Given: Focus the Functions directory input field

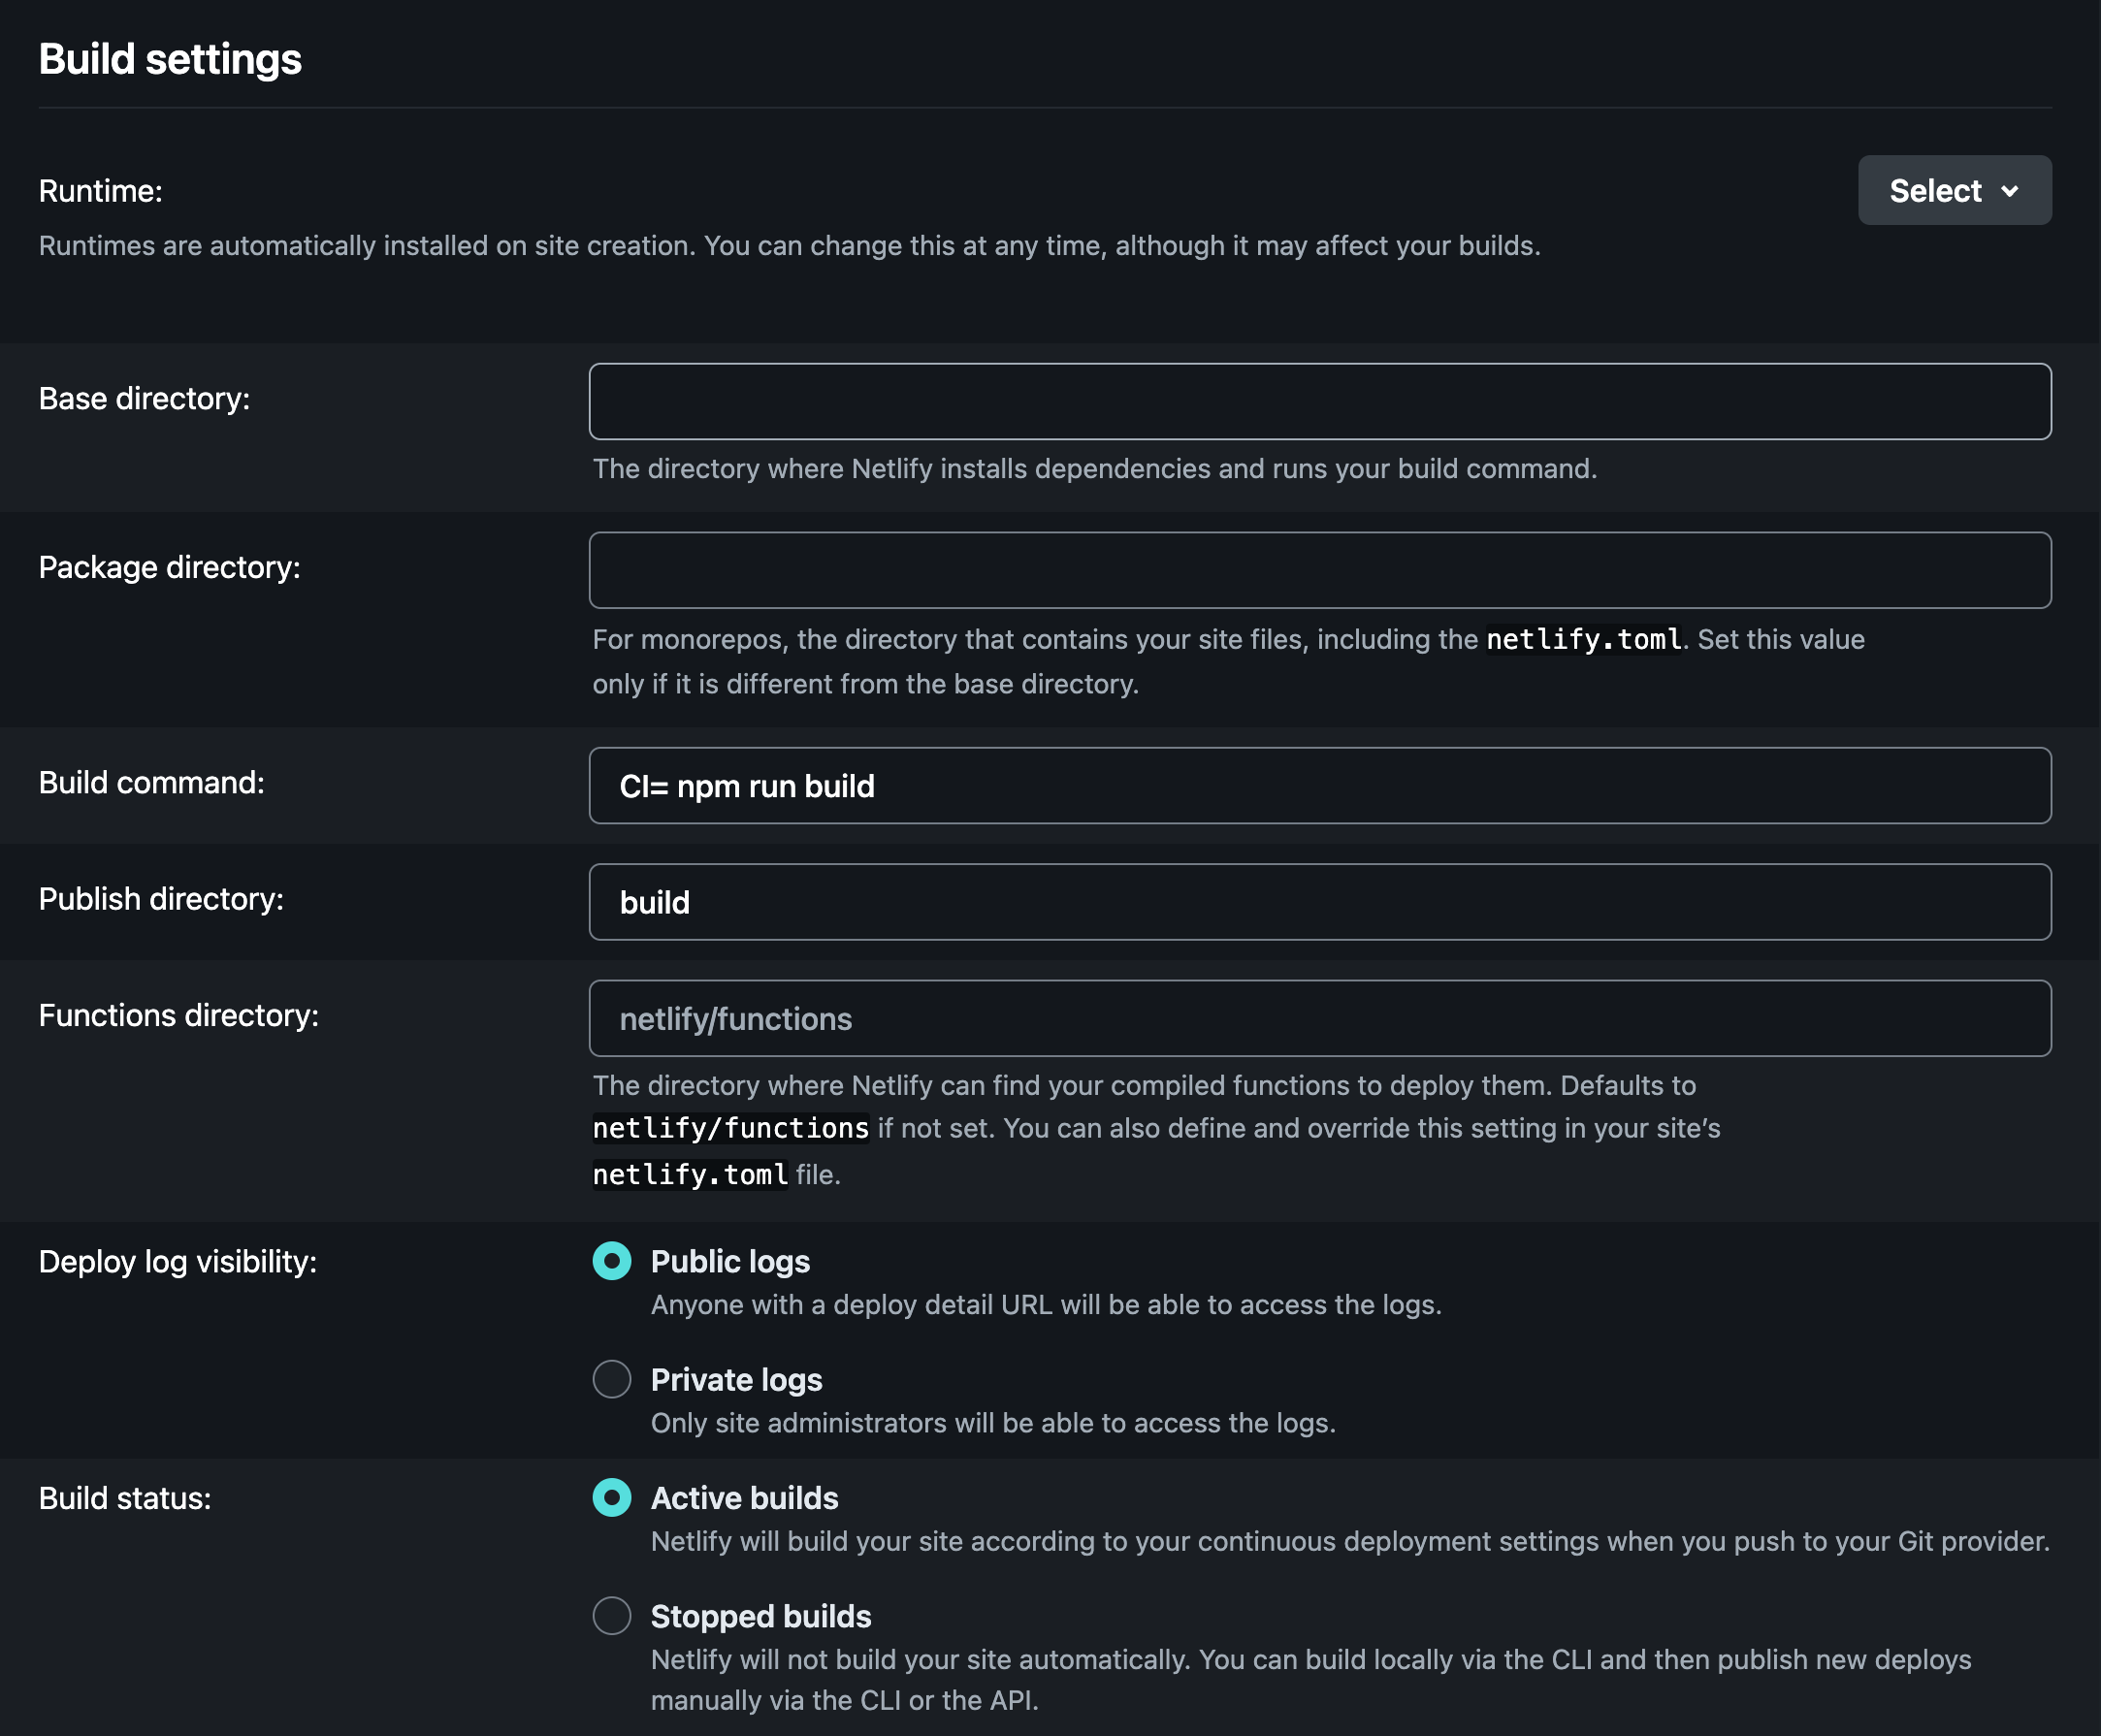Looking at the screenshot, I should 1319,1018.
